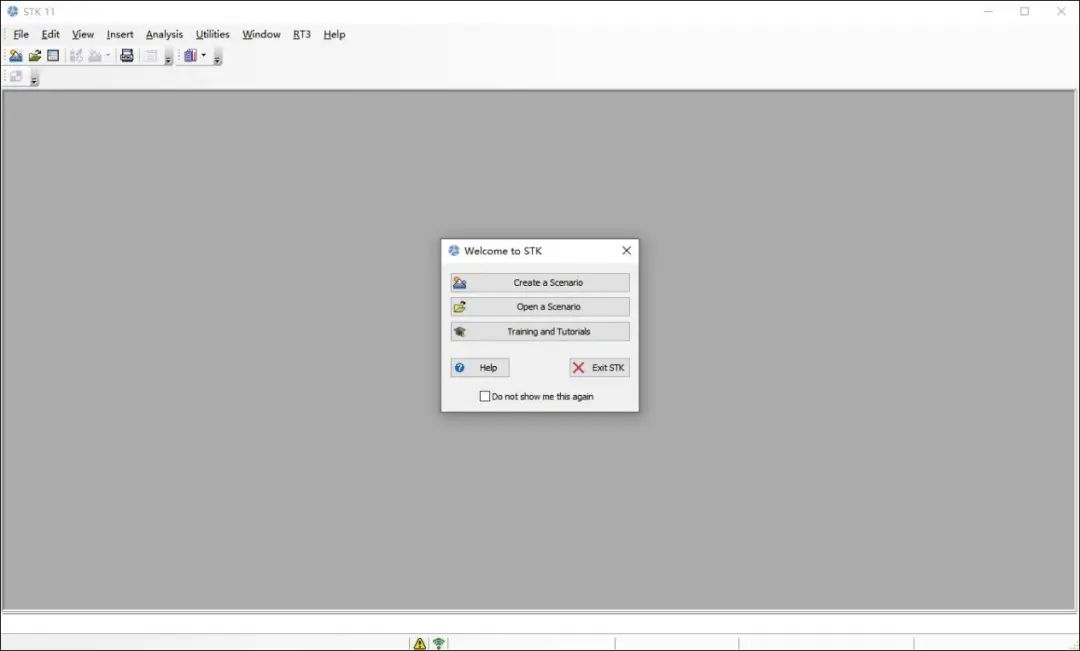Open the Report & Graph Manager toolbar icon
The height and width of the screenshot is (651, 1080).
click(x=190, y=55)
